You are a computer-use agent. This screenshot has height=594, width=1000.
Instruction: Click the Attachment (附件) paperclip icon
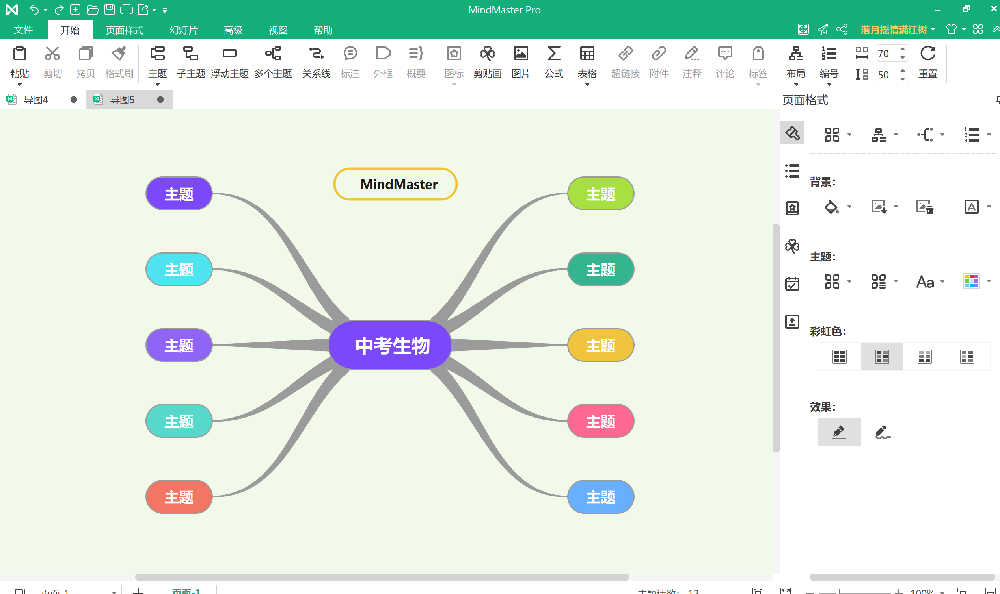pyautogui.click(x=659, y=54)
